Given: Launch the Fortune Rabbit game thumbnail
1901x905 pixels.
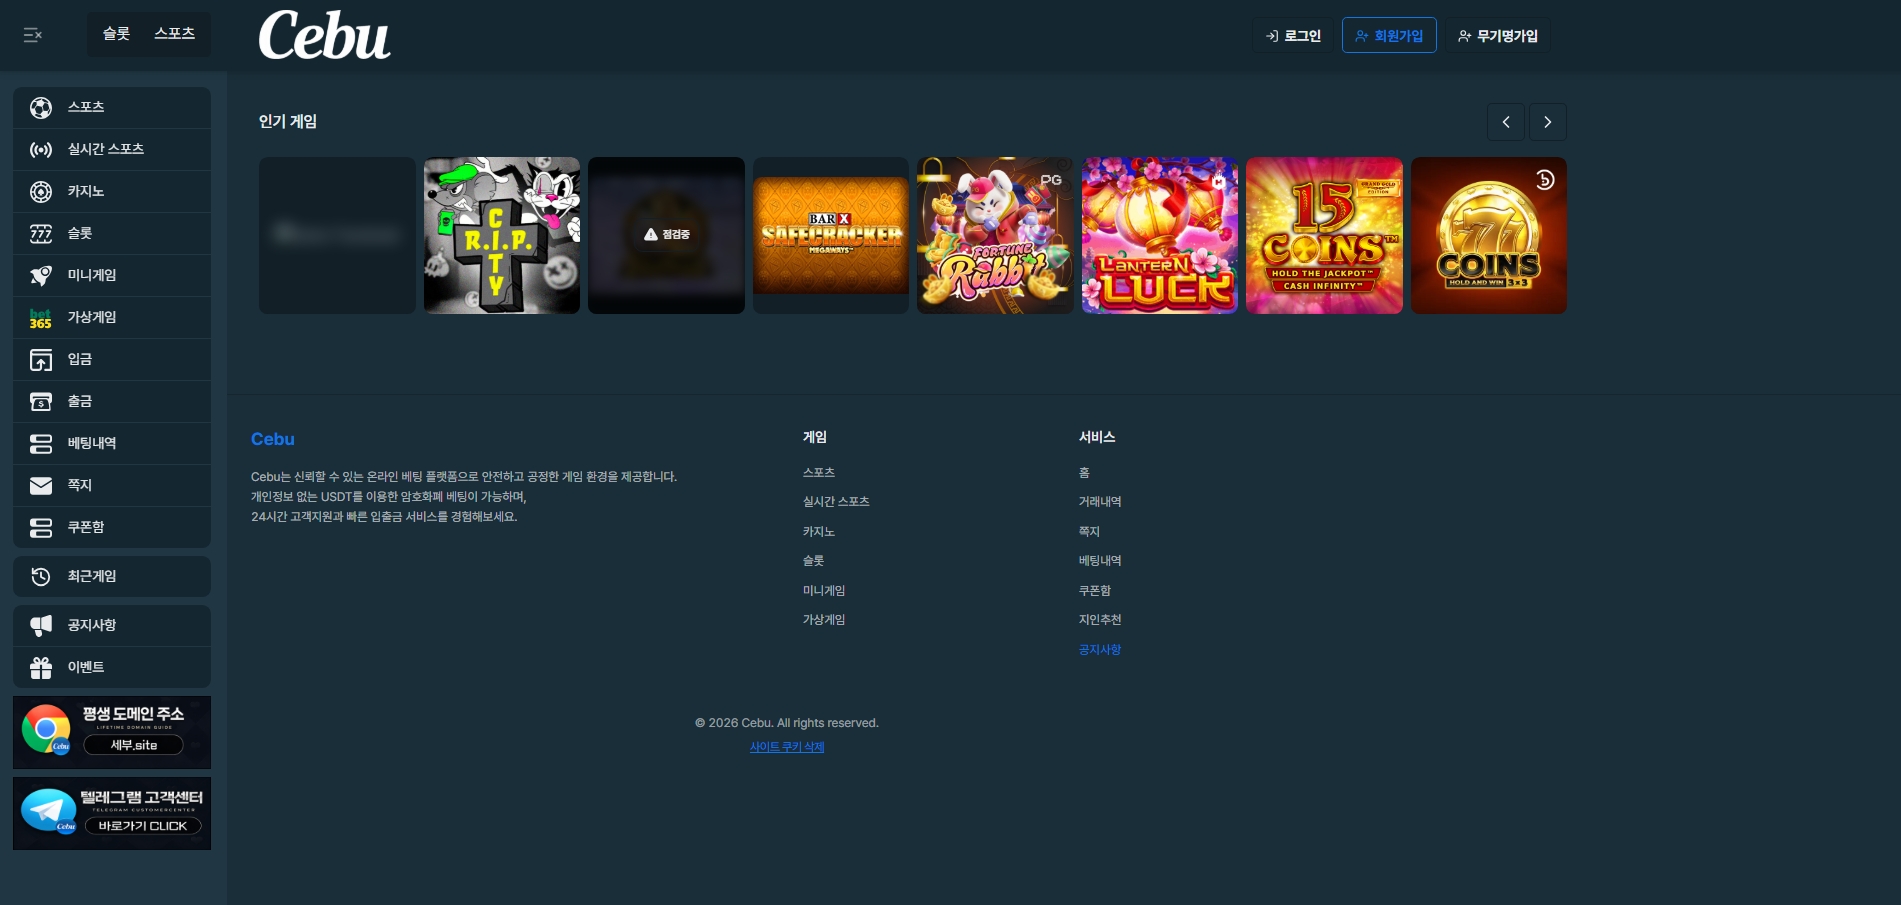Looking at the screenshot, I should click(995, 235).
